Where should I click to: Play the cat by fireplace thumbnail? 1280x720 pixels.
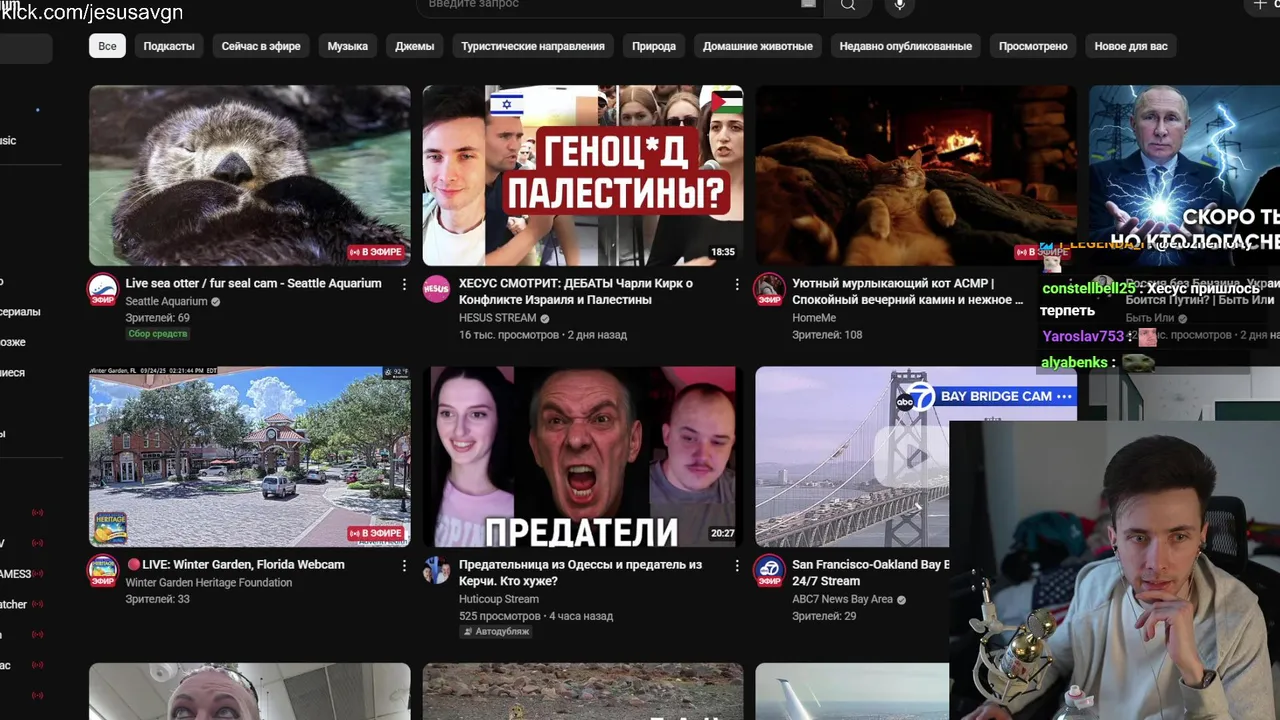pos(915,175)
